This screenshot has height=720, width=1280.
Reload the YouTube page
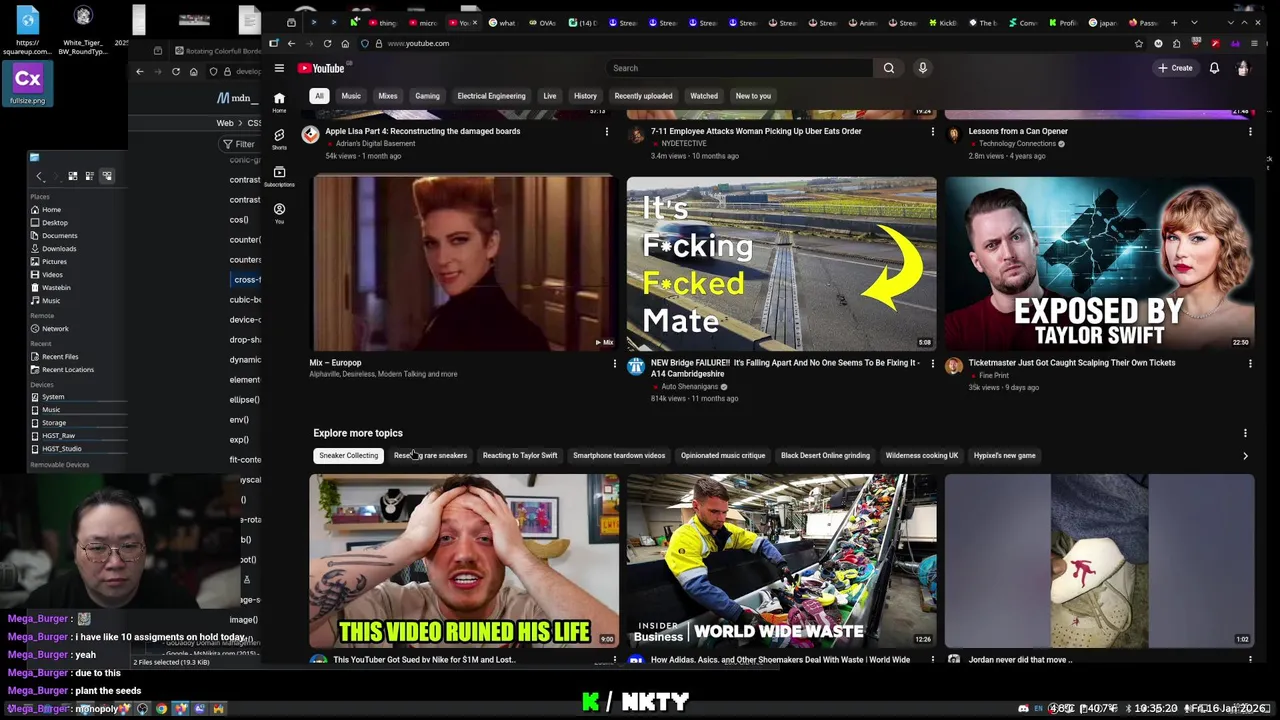pyautogui.click(x=327, y=43)
